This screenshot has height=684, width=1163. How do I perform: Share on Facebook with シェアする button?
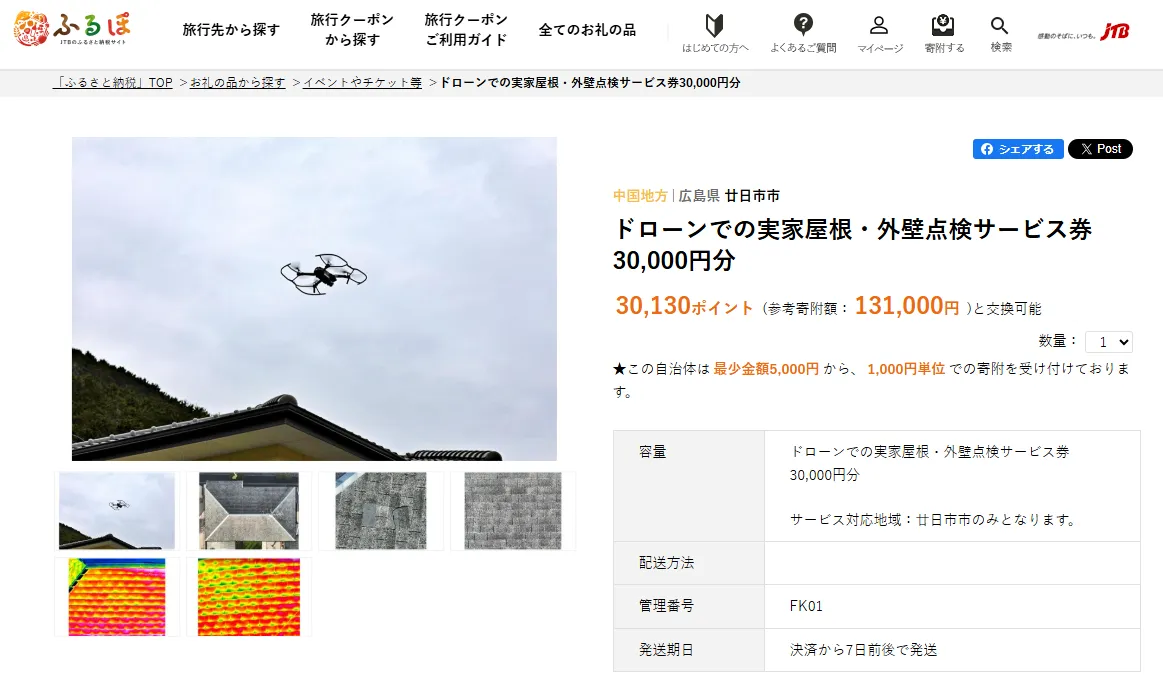(1018, 149)
